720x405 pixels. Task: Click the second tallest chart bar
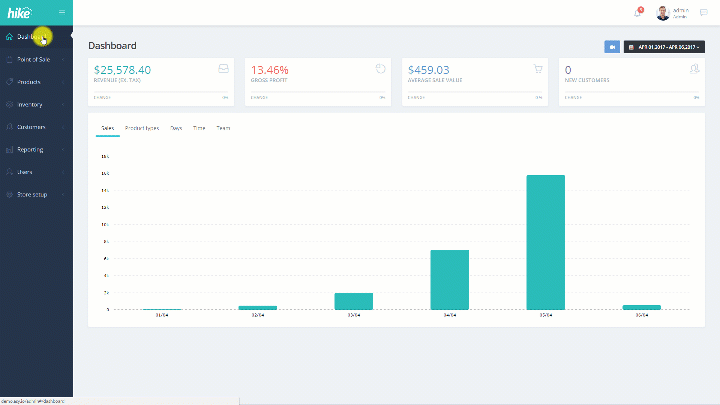click(x=450, y=280)
